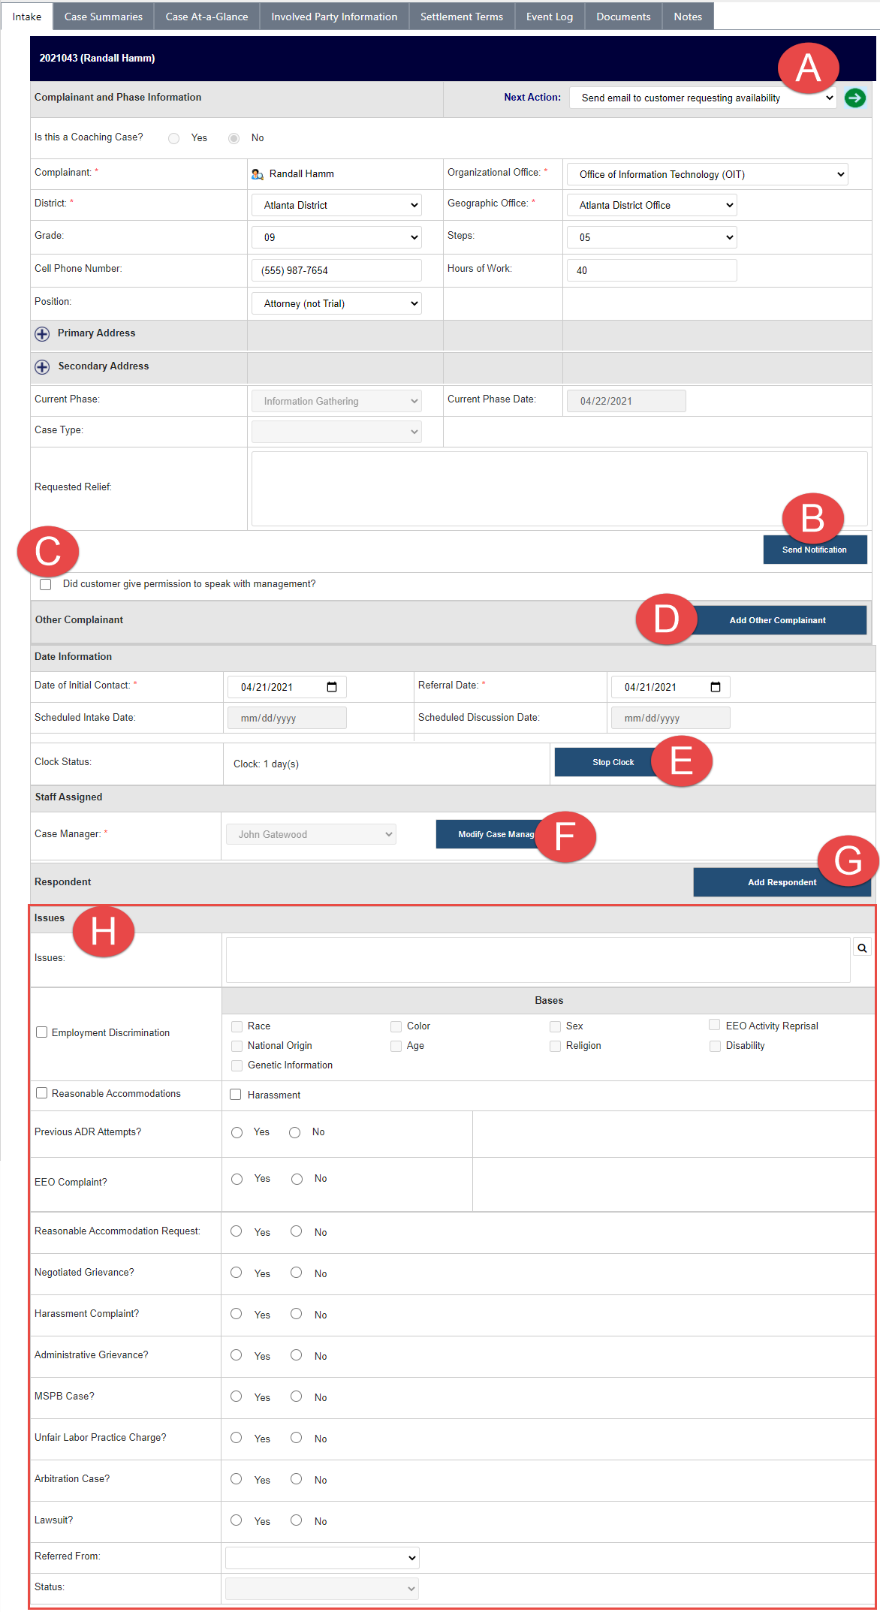880x1612 pixels.
Task: Open the Case Type dropdown
Action: click(x=336, y=431)
